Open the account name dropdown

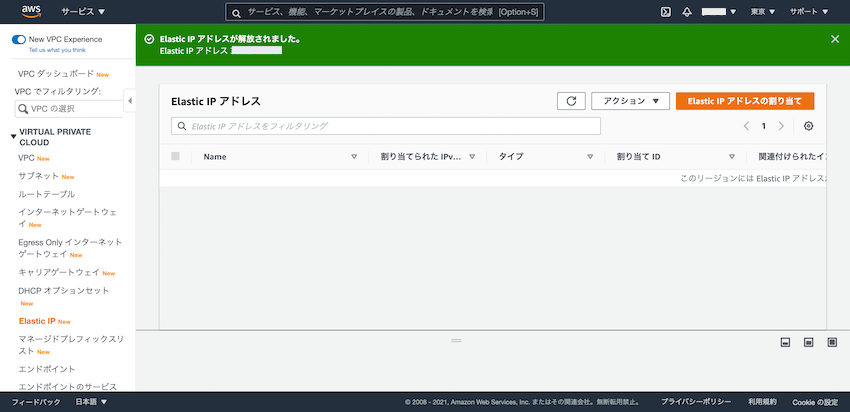click(x=719, y=11)
